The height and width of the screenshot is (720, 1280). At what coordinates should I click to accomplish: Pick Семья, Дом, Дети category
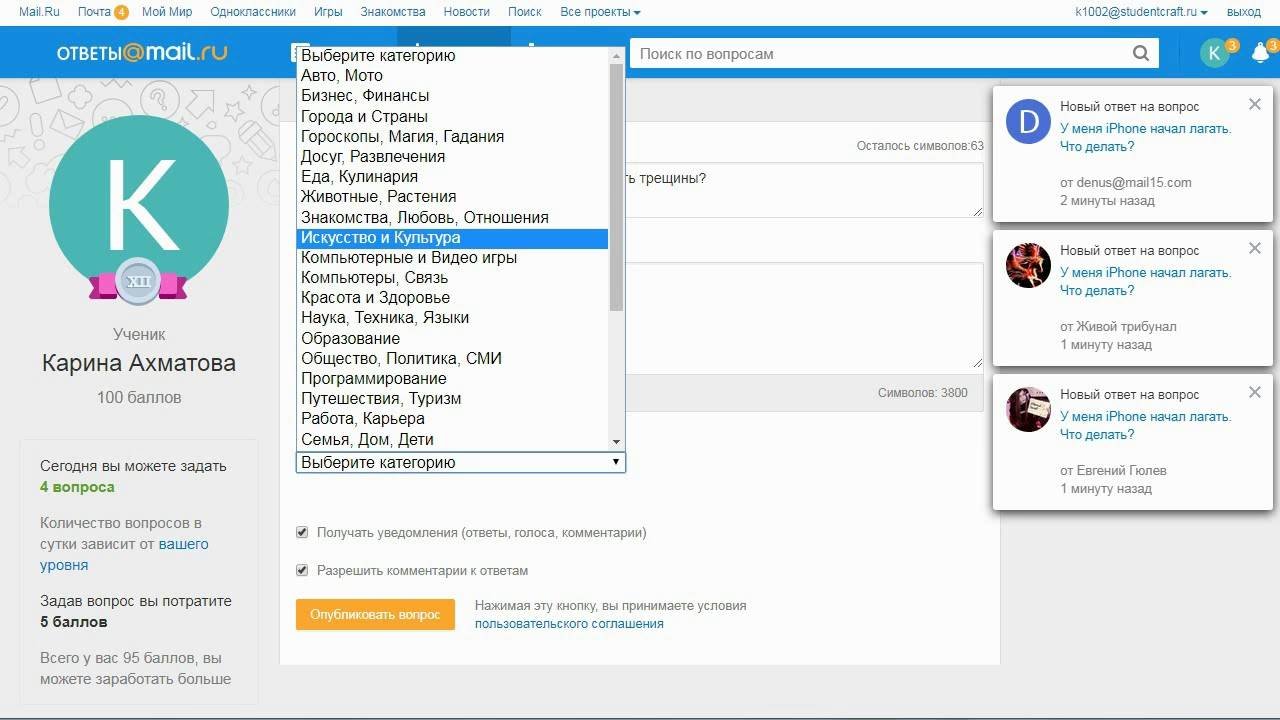click(453, 439)
